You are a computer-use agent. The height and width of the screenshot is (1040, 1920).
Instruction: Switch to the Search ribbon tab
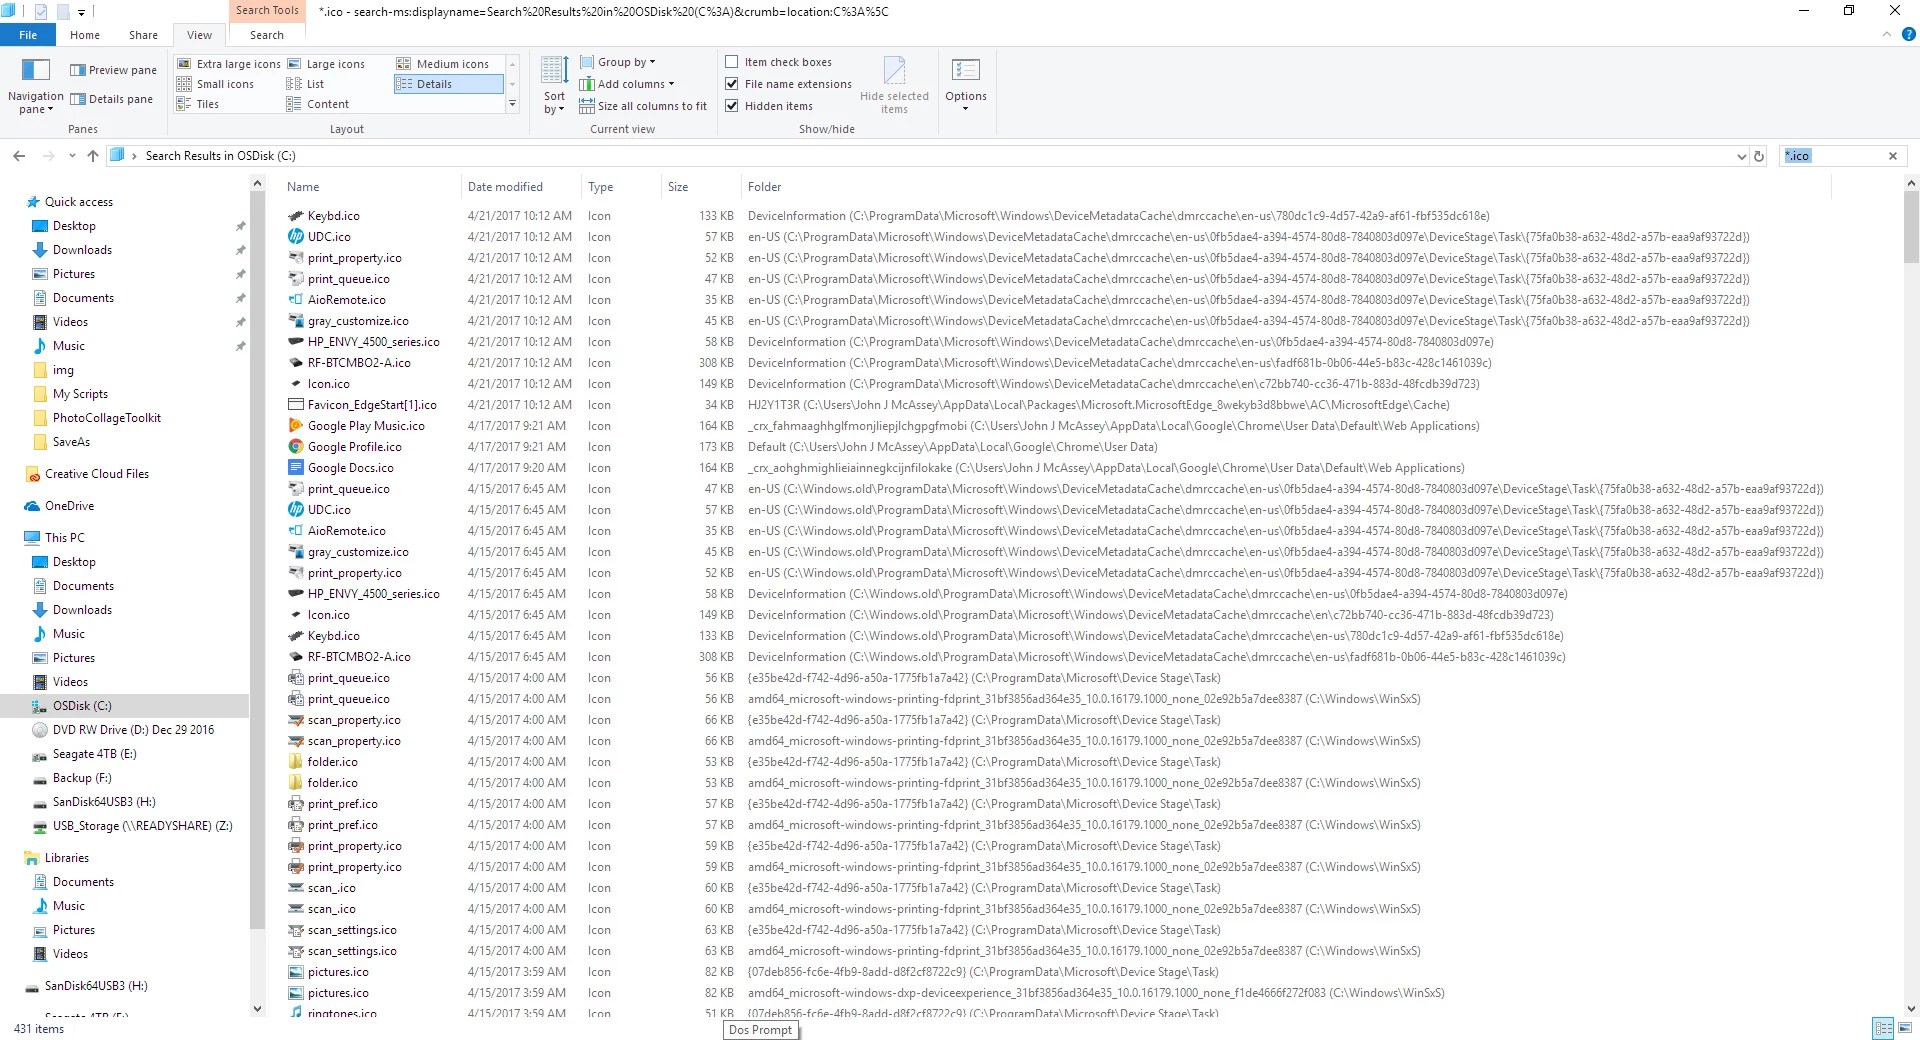267,35
